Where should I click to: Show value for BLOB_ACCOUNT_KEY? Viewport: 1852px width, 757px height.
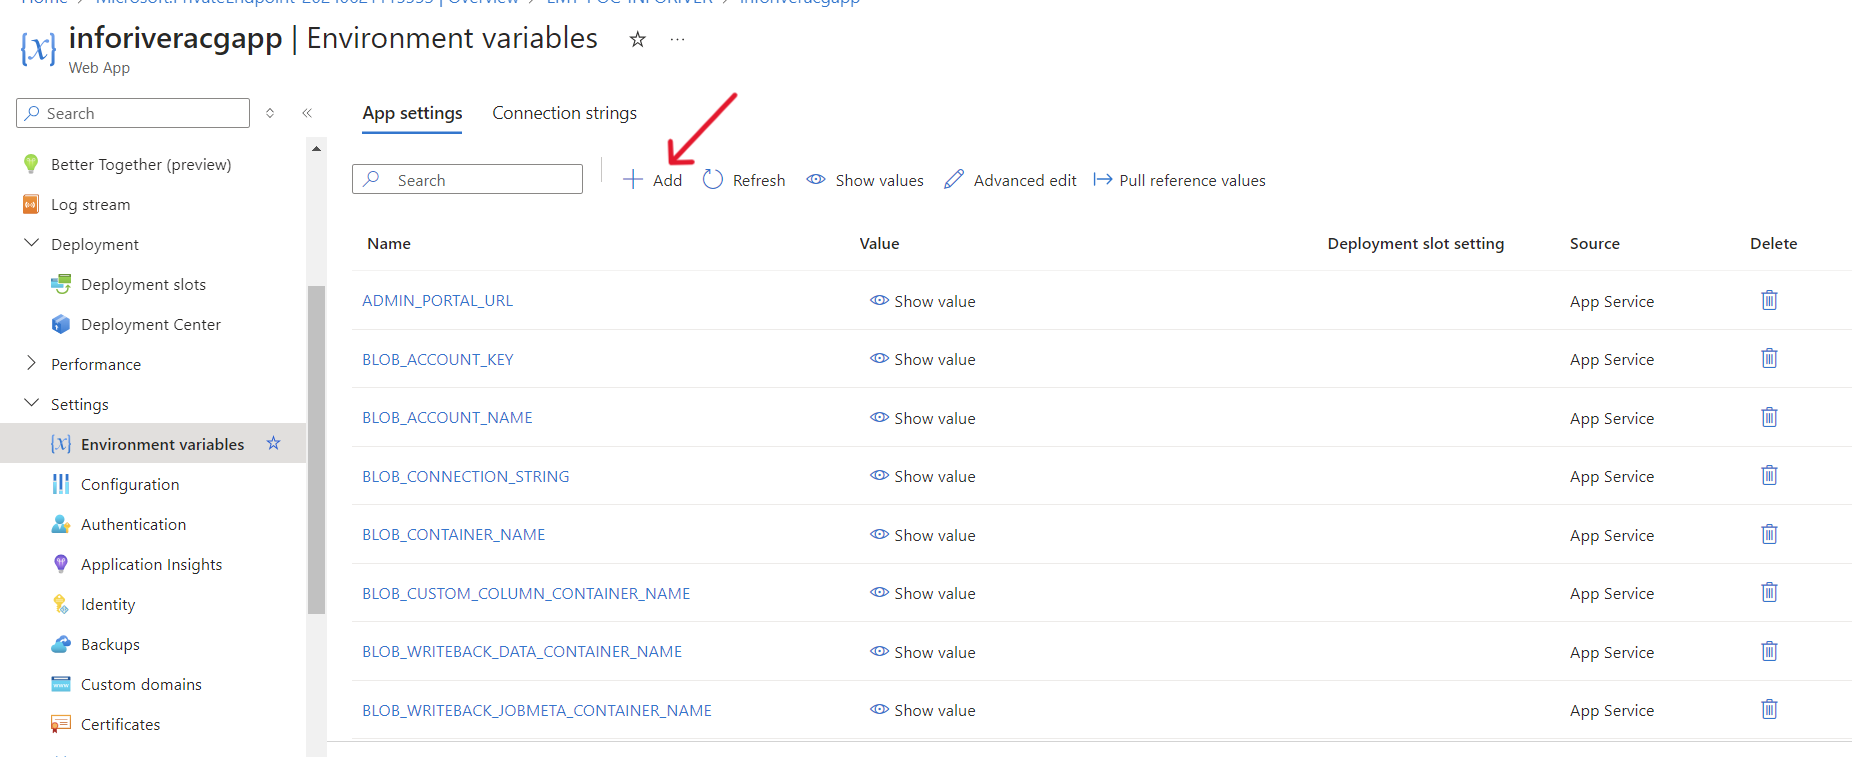tap(922, 360)
